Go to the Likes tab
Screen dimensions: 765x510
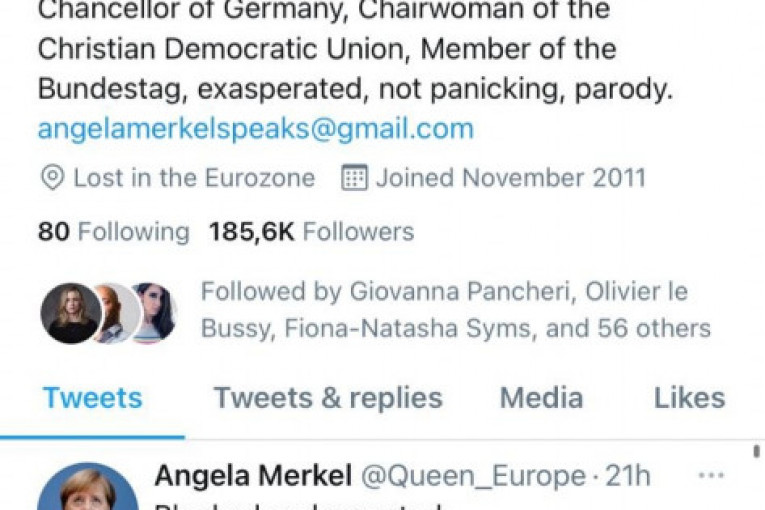[689, 398]
